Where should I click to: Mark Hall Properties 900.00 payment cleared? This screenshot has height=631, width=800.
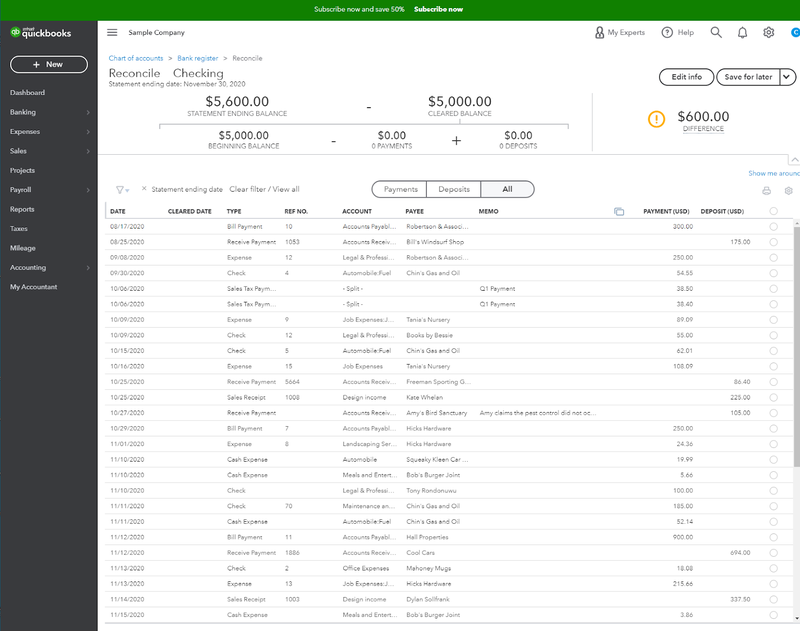coord(773,537)
